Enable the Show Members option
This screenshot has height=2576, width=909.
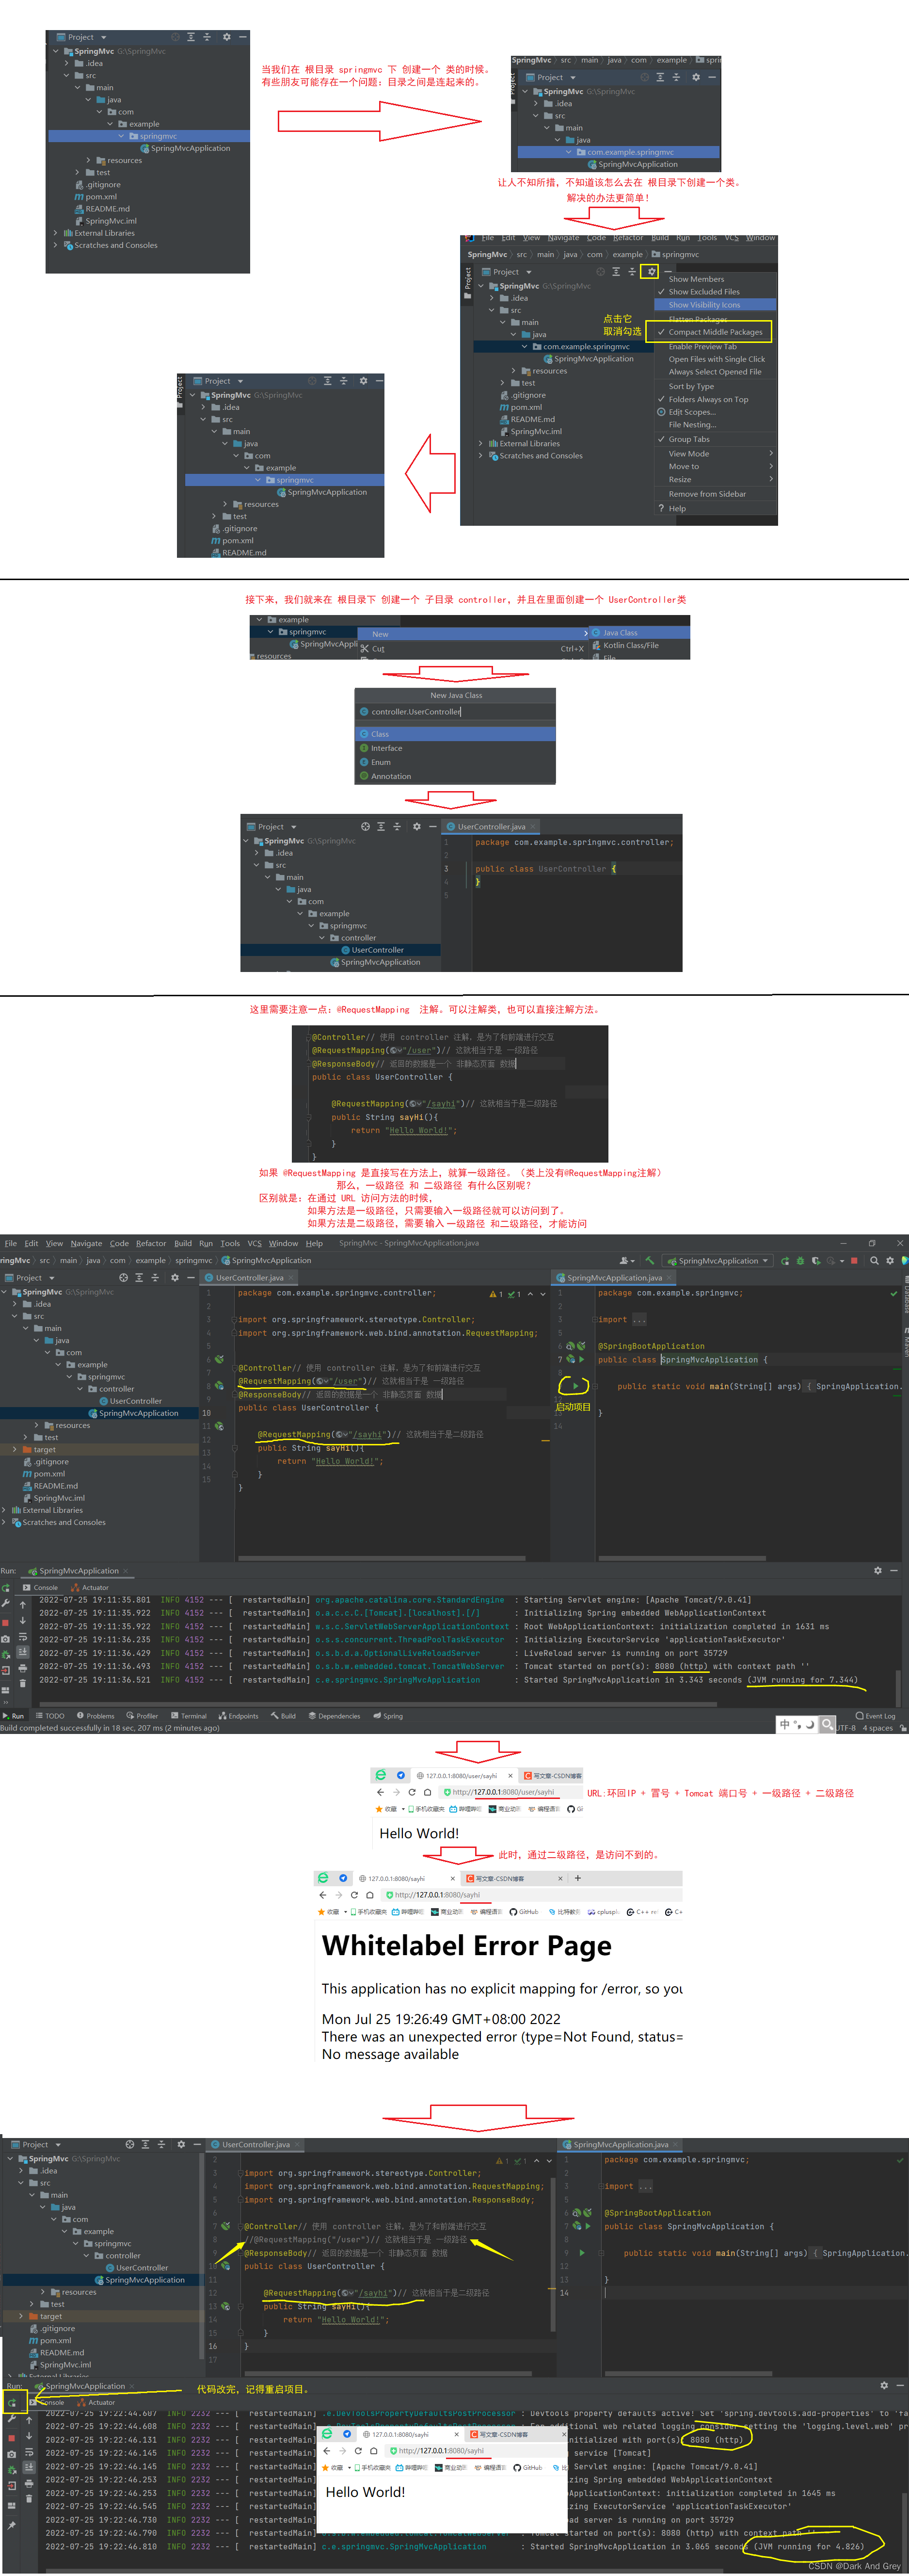(x=716, y=279)
